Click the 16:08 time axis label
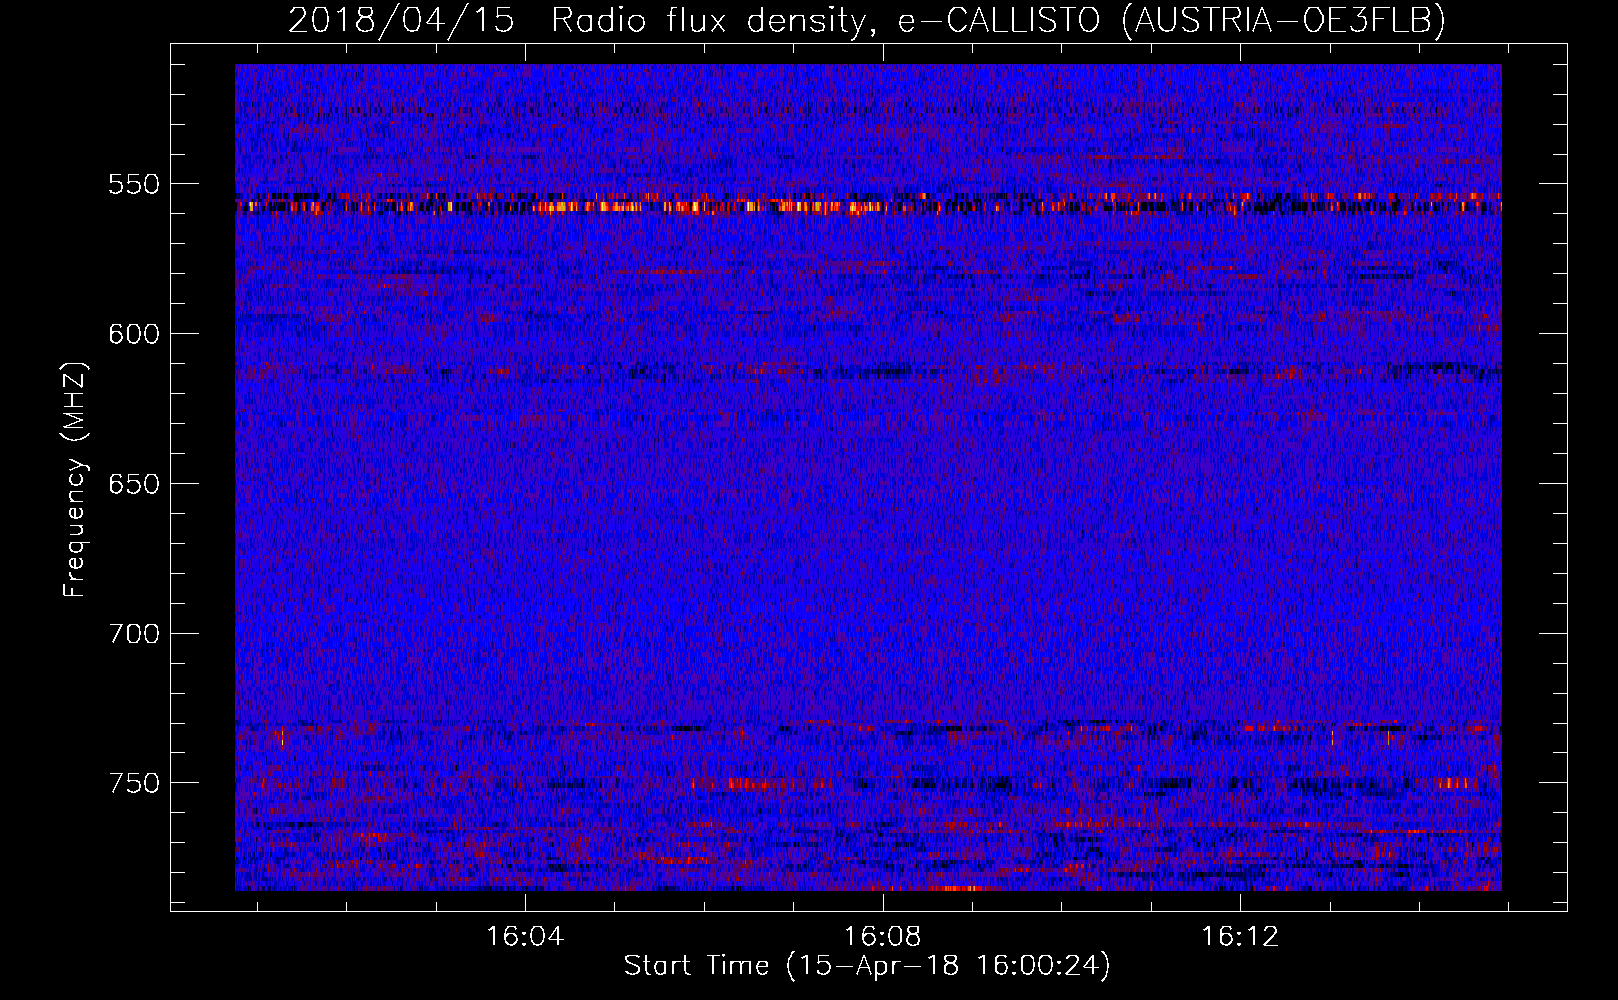The image size is (1618, 1000). click(883, 937)
